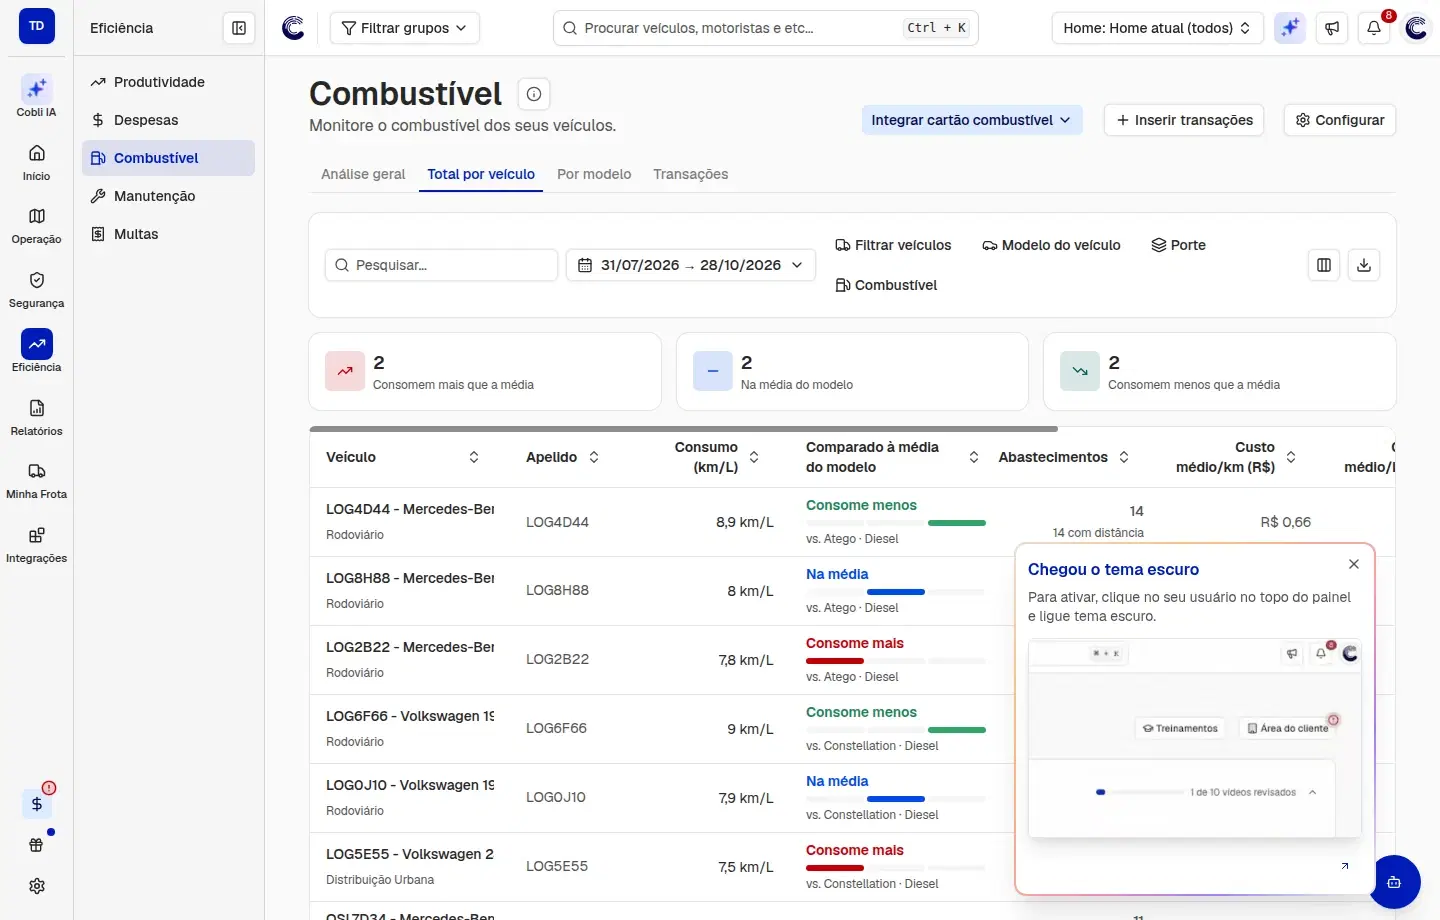Click the AI sparkle button in top bar
This screenshot has height=920, width=1440.
pos(1290,28)
